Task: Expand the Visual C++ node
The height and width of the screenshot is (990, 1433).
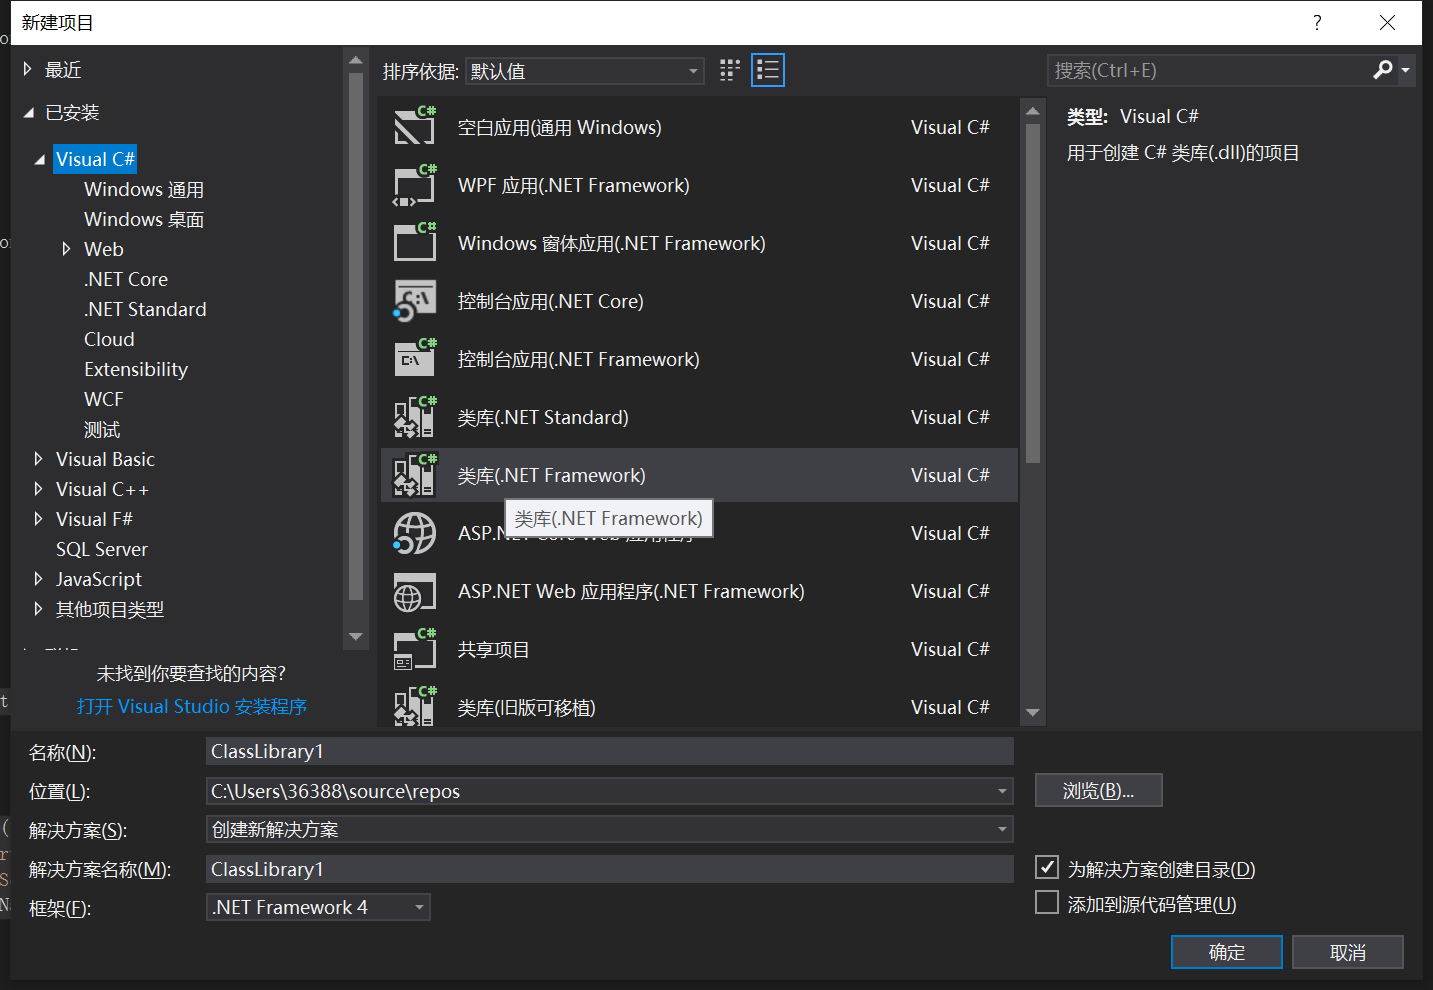Action: click(x=38, y=489)
